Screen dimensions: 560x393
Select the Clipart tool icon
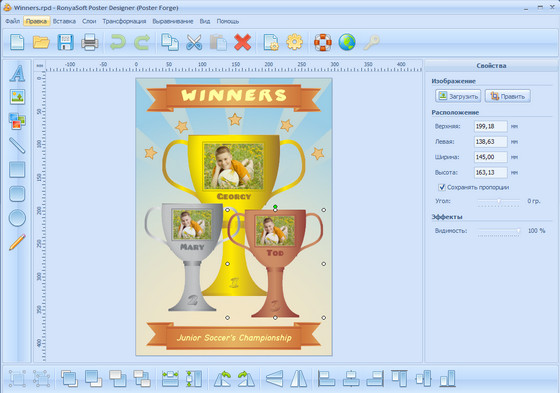[x=17, y=121]
